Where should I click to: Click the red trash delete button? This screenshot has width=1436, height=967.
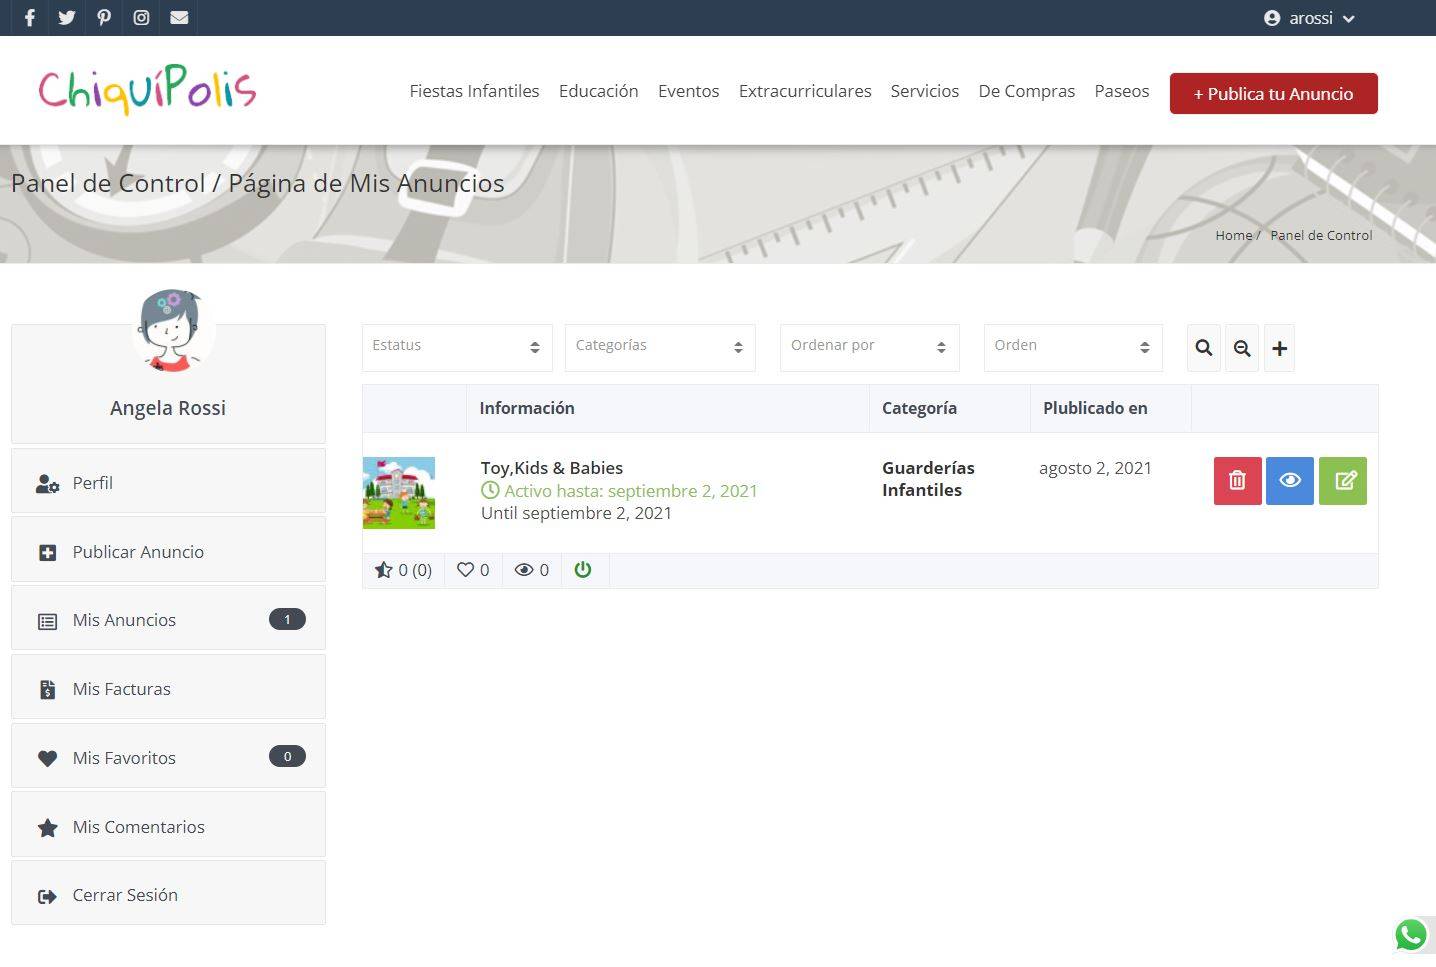pyautogui.click(x=1237, y=481)
